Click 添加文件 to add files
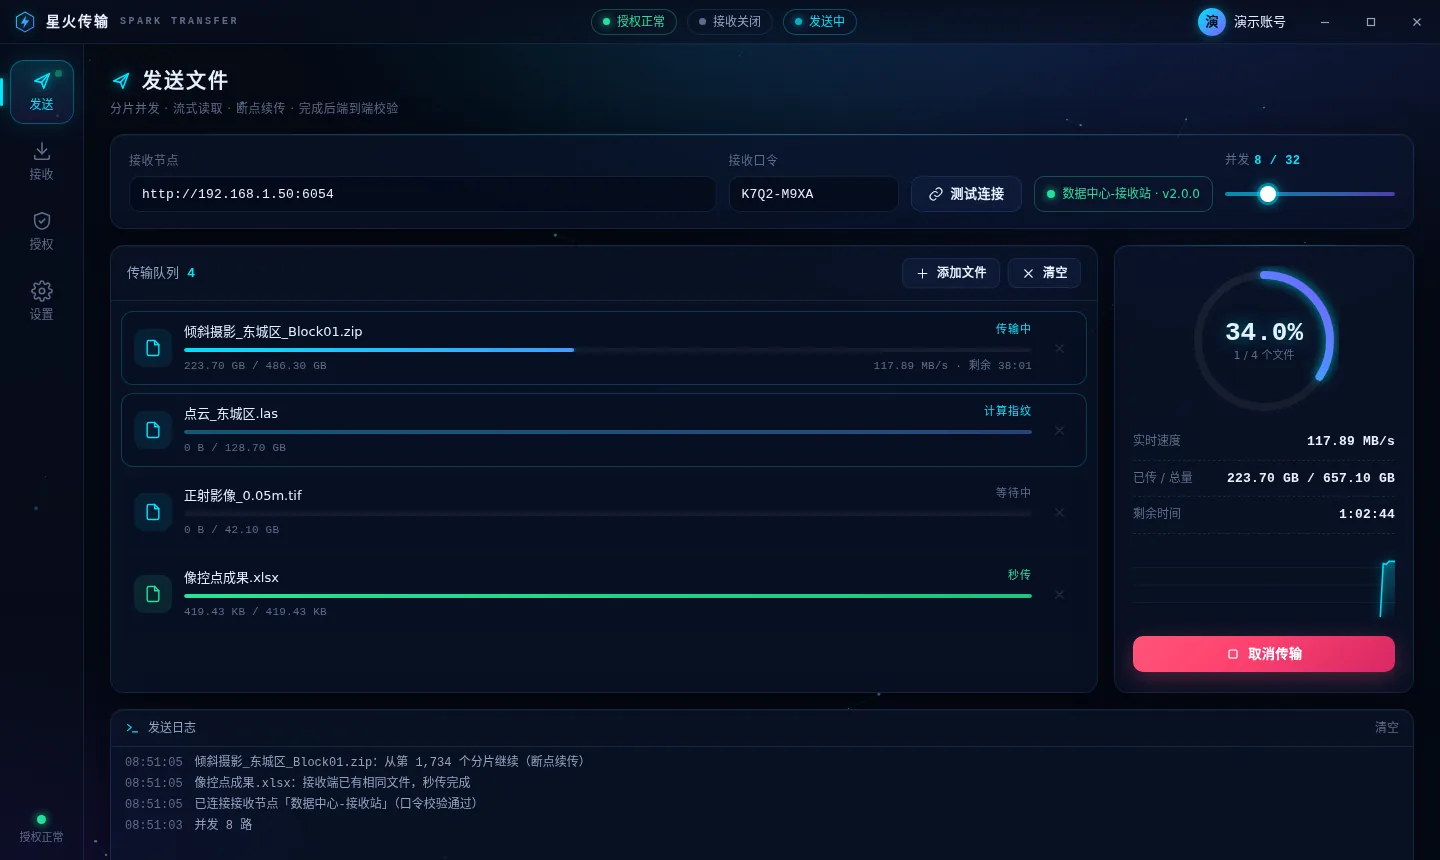The image size is (1440, 860). click(x=951, y=273)
